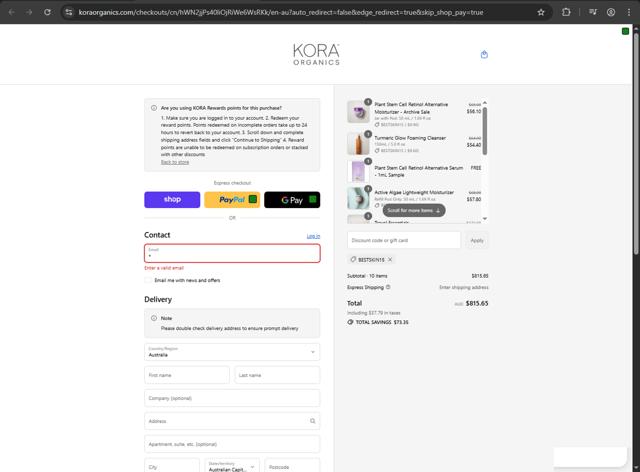Screen dimensions: 640x472
Task: Click Apply discount button
Action: tap(477, 240)
